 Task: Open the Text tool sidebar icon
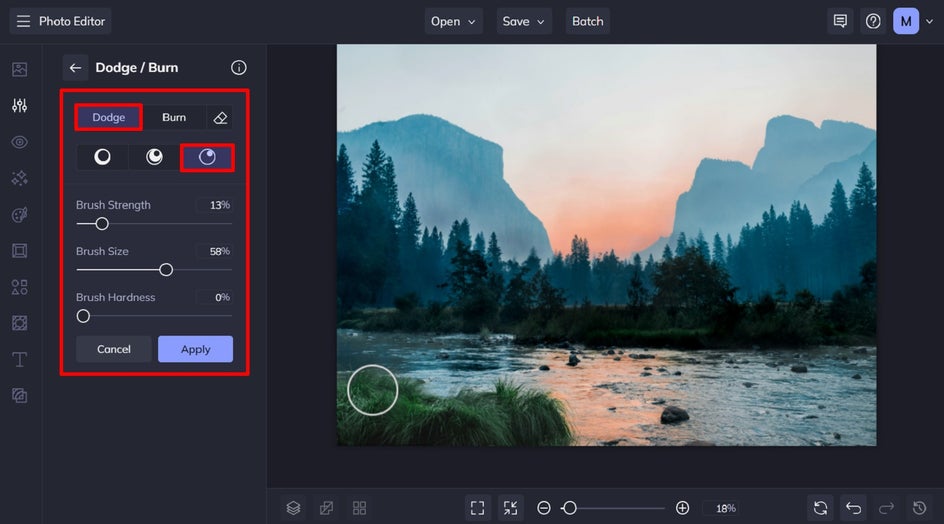tap(19, 360)
